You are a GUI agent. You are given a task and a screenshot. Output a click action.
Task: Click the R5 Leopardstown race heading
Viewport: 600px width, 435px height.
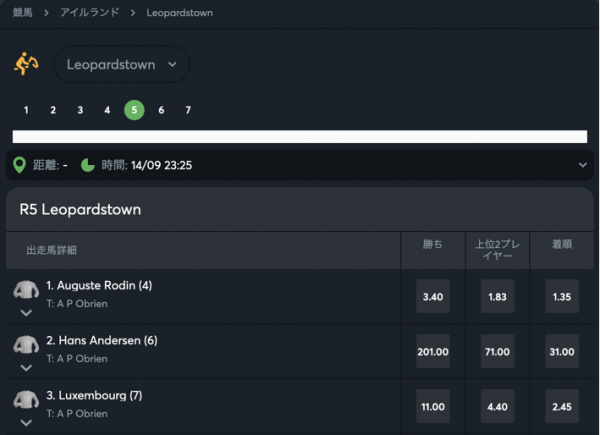coord(80,210)
